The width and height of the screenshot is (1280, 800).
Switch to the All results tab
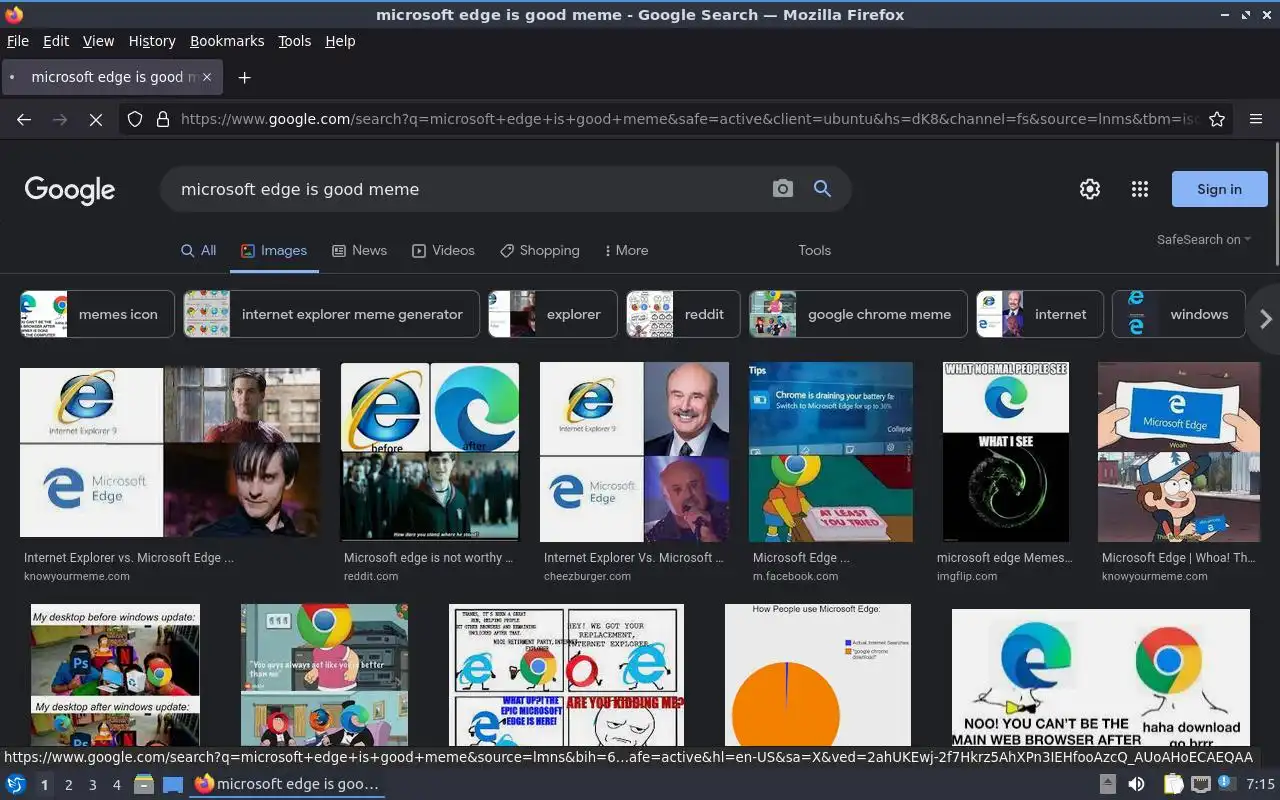198,250
